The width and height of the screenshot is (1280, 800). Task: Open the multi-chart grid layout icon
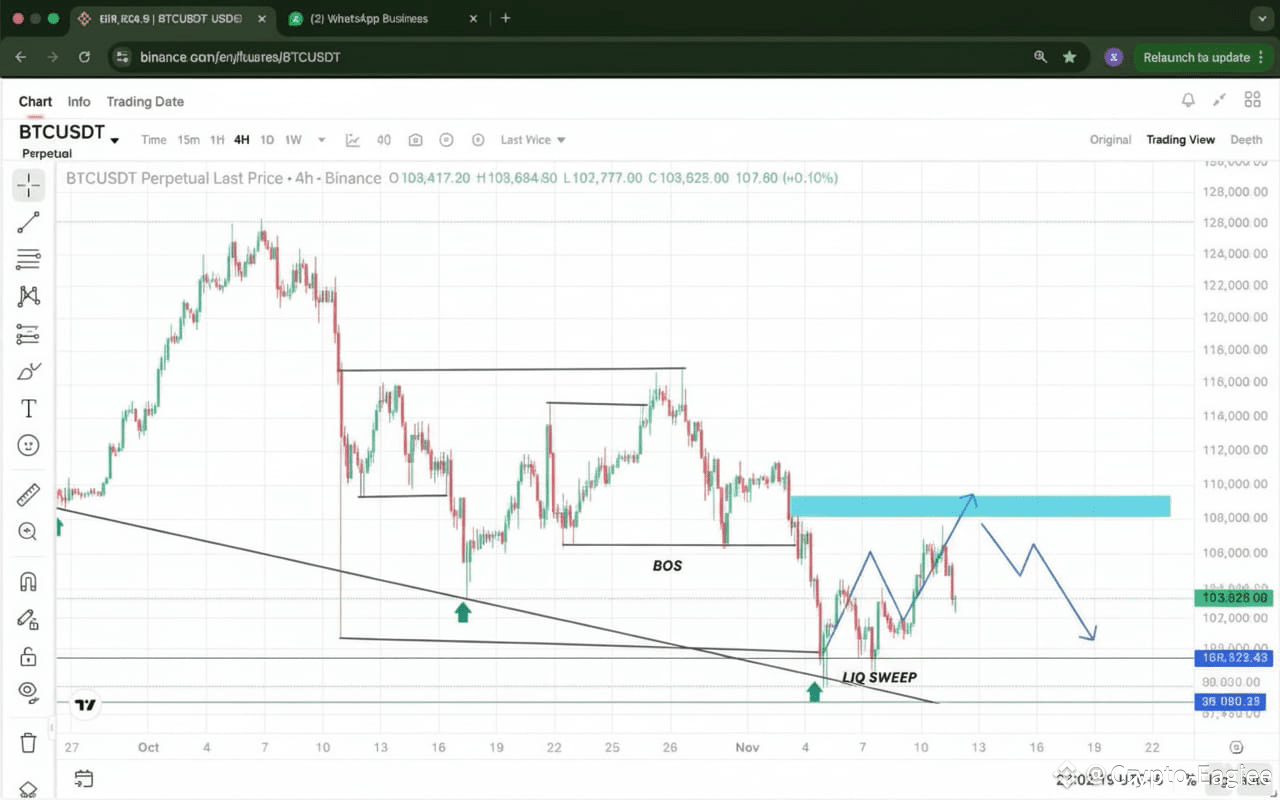(x=1252, y=100)
